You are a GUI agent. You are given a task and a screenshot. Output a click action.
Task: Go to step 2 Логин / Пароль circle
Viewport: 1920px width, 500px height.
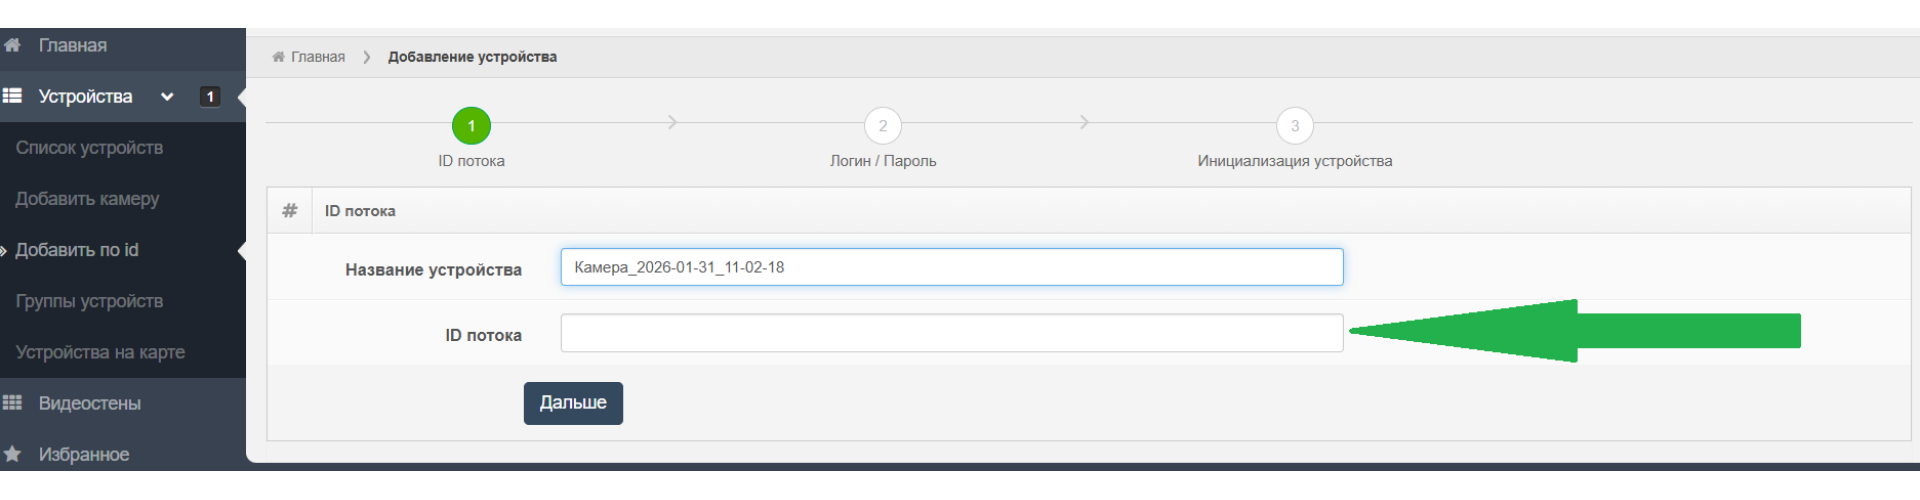click(x=882, y=126)
